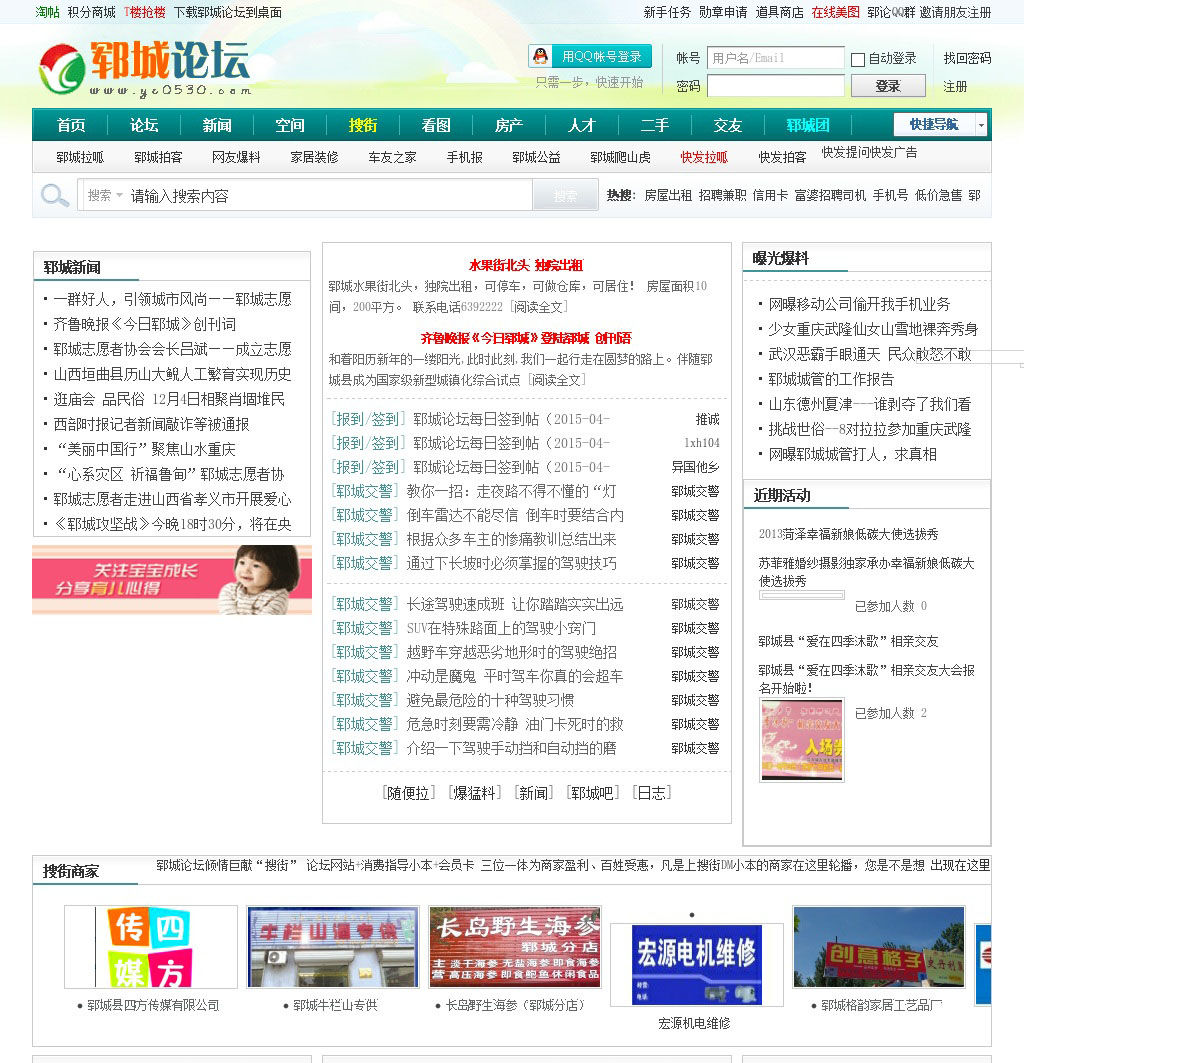The width and height of the screenshot is (1200, 1063).
Task: Go to the 人才 navigation tab
Action: [582, 125]
